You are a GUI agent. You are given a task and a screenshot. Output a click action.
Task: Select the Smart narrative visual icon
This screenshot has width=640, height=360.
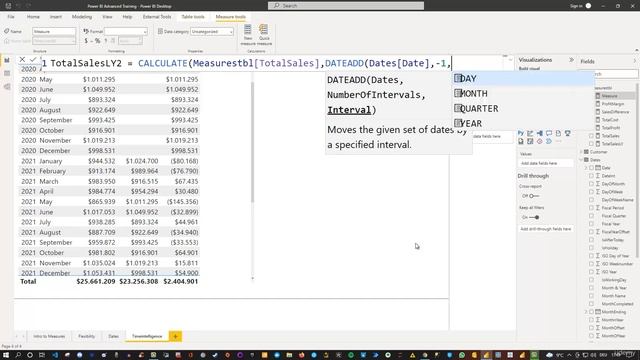(x=558, y=133)
